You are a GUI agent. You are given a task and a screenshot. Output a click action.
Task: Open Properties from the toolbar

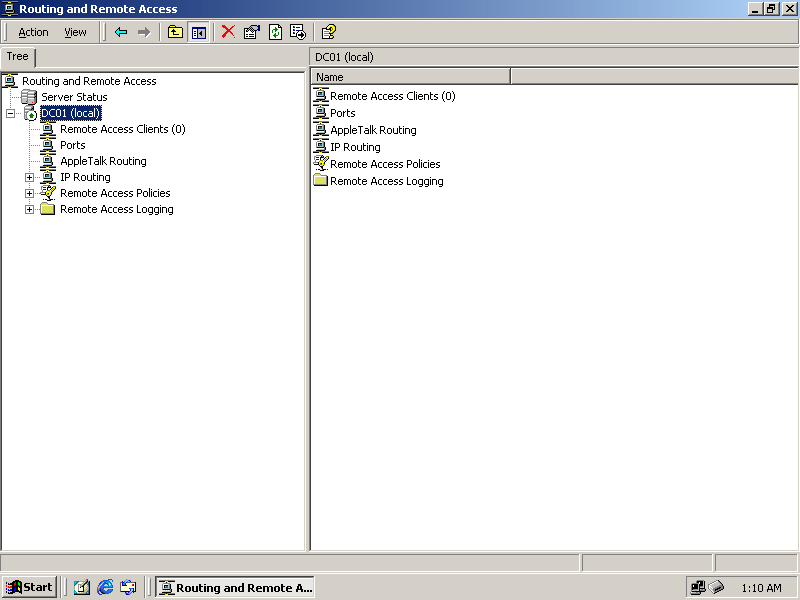251,32
